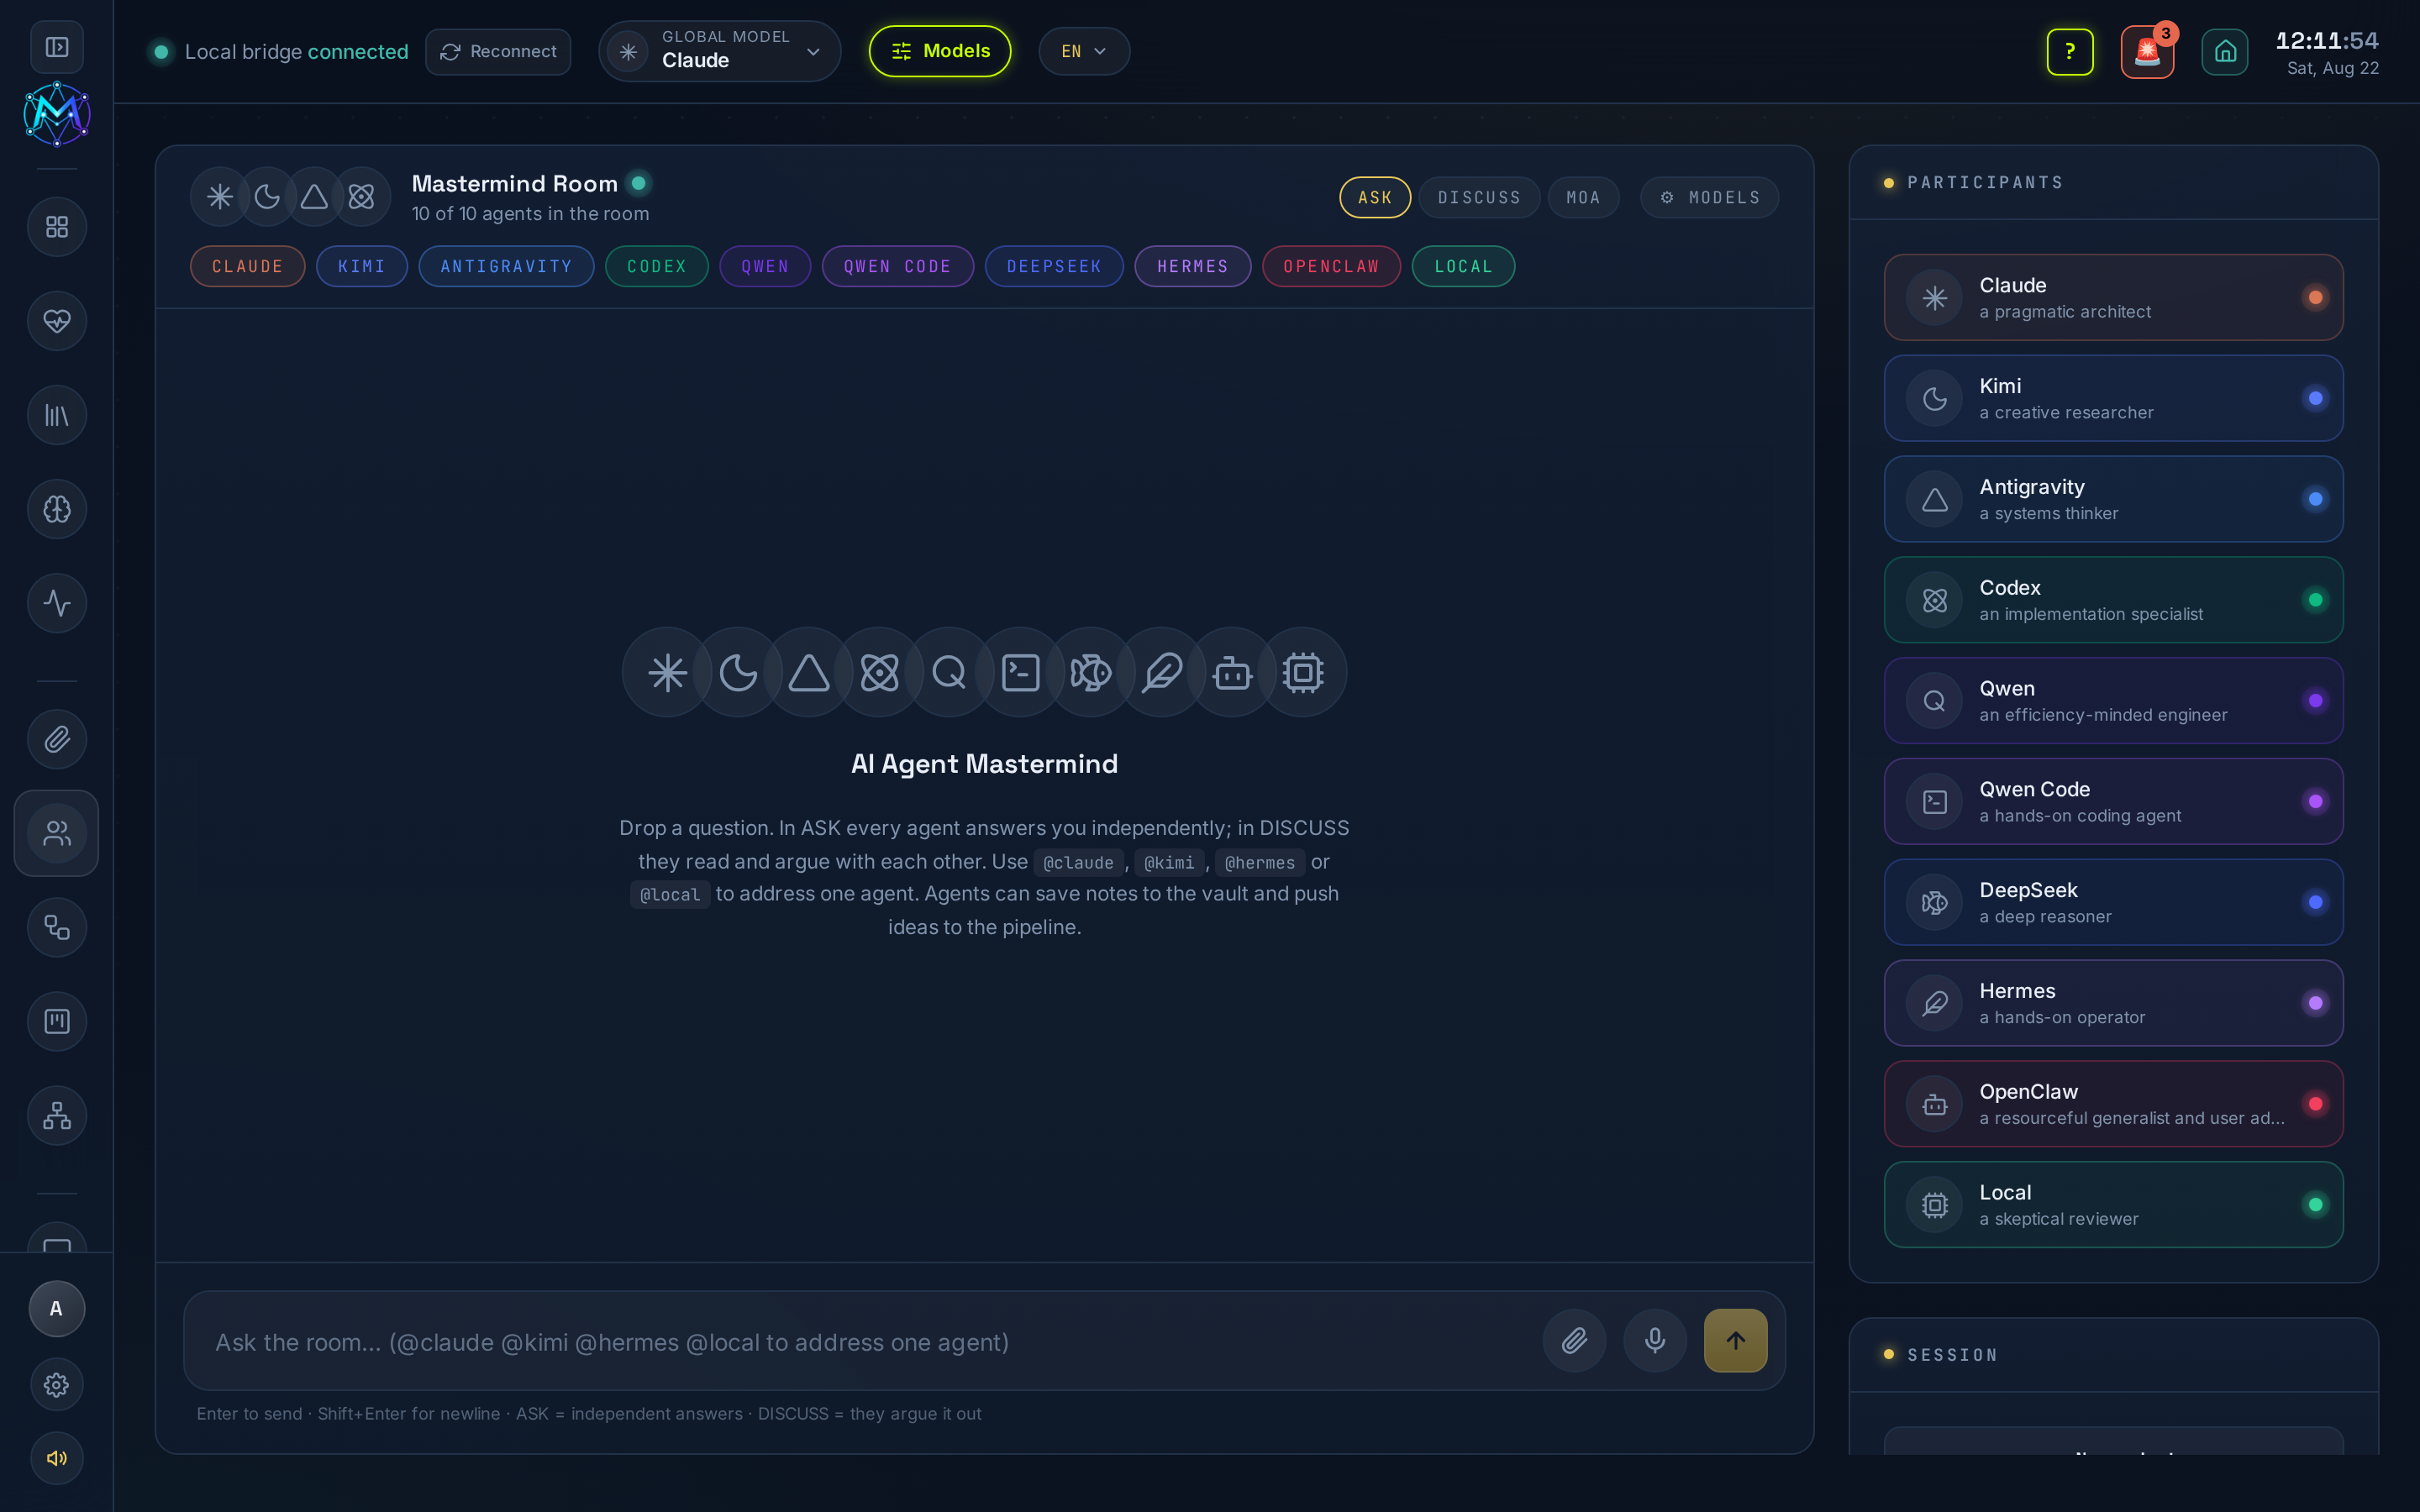Toggle the DEEPSEEK agent chip
This screenshot has height=1512, width=2420.
click(1054, 266)
